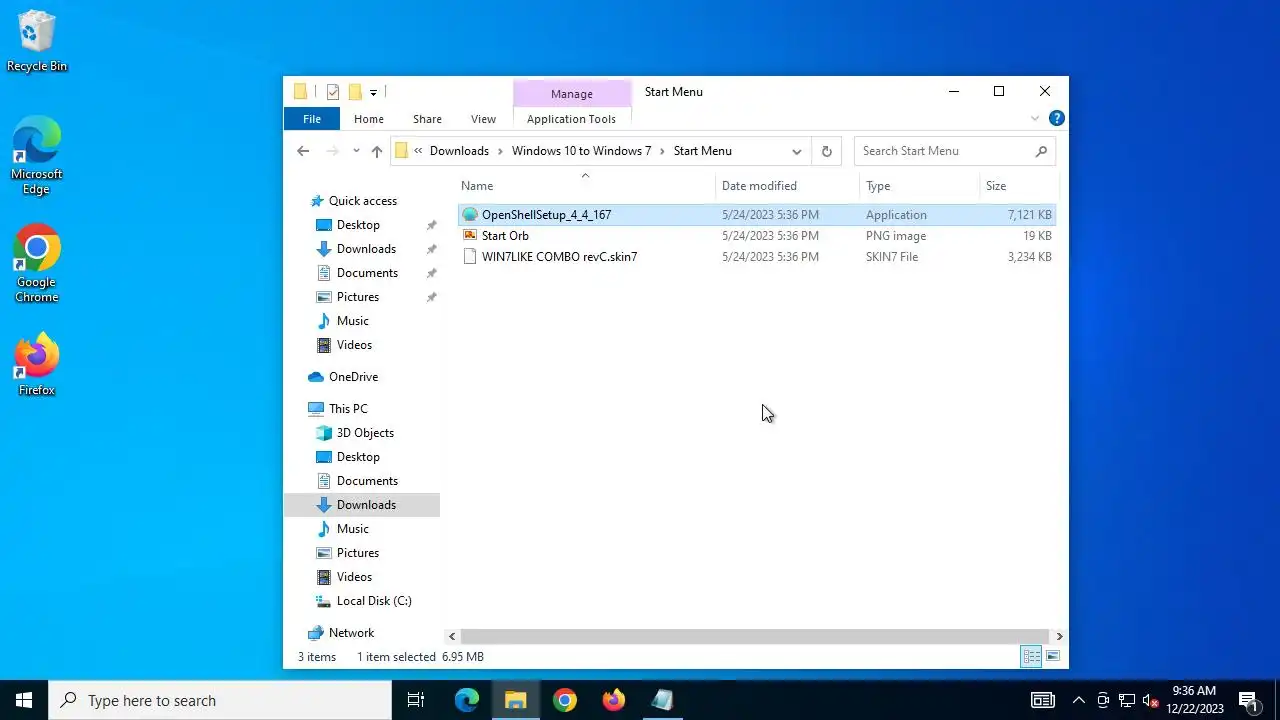
Task: Switch to Large icons view layout
Action: 1053,657
